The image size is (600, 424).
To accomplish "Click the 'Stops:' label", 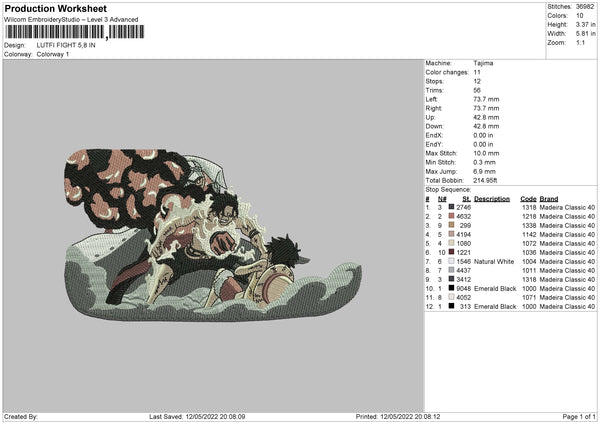I will click(435, 81).
